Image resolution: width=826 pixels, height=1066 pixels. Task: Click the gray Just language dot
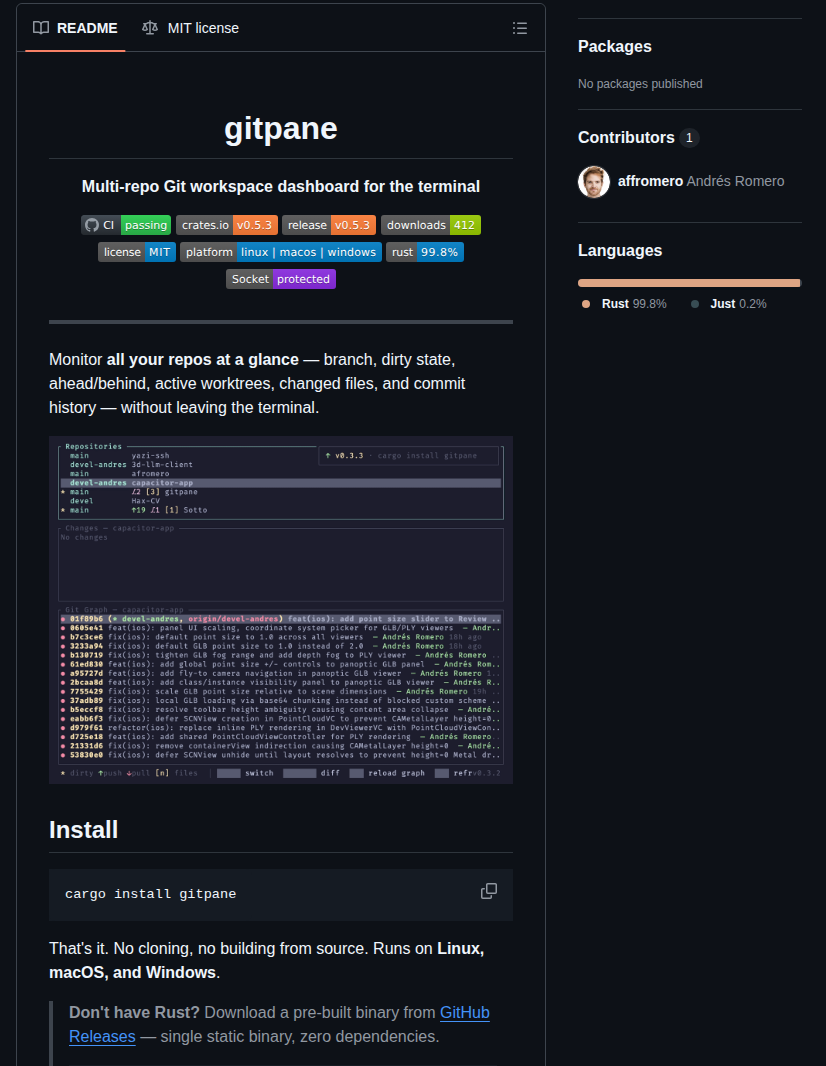(x=695, y=305)
